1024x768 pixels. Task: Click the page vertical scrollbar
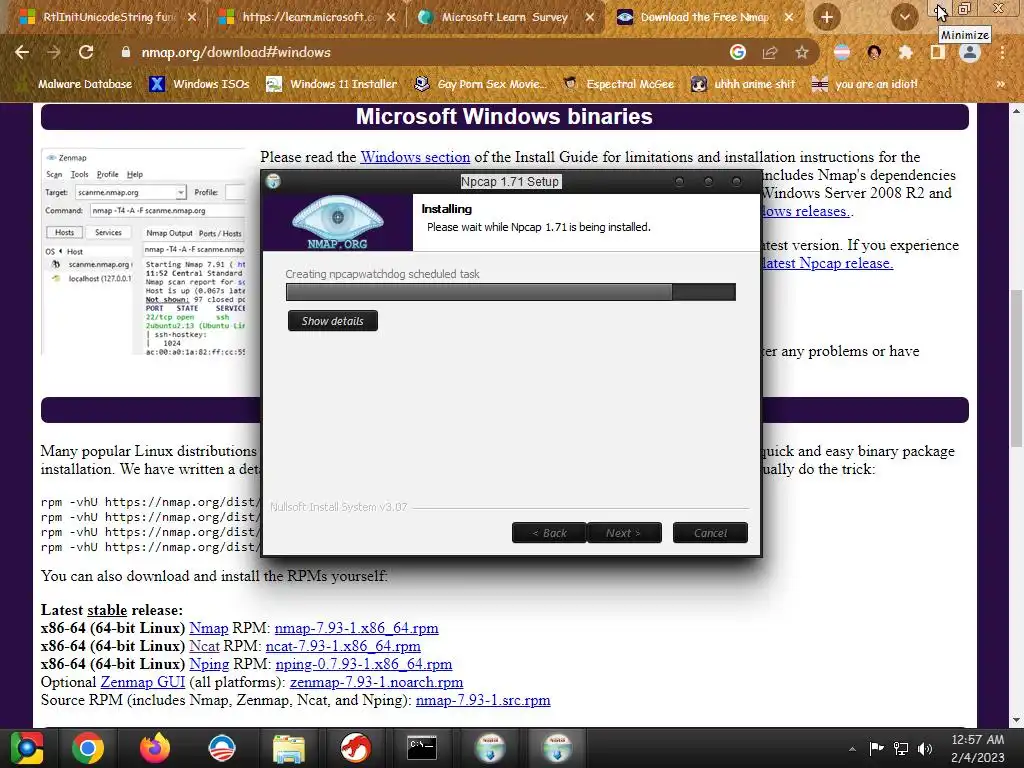click(1016, 368)
